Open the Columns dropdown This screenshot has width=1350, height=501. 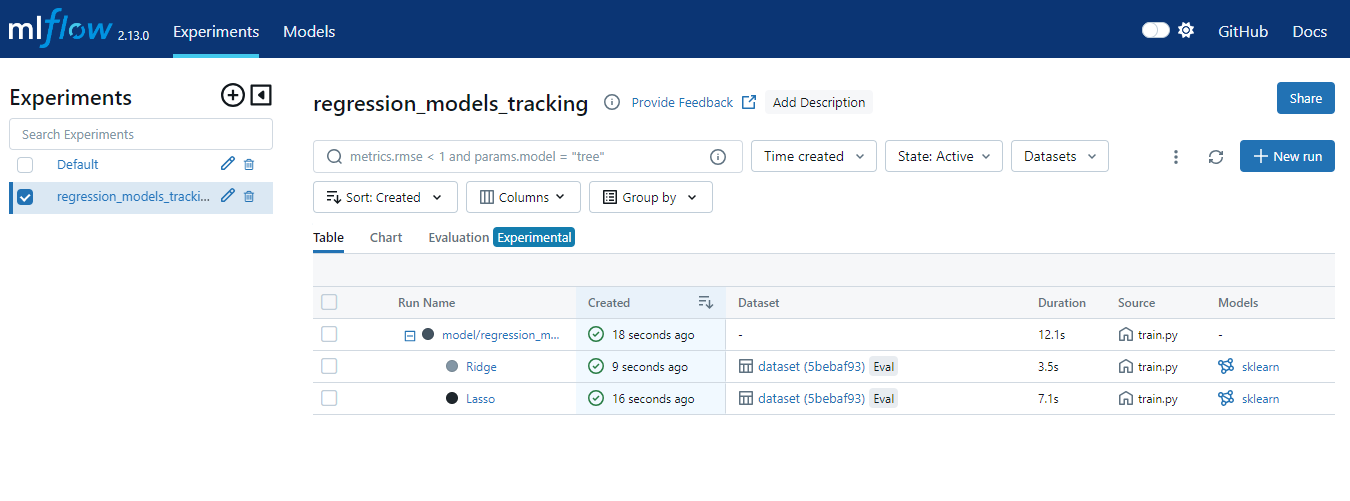coord(523,197)
